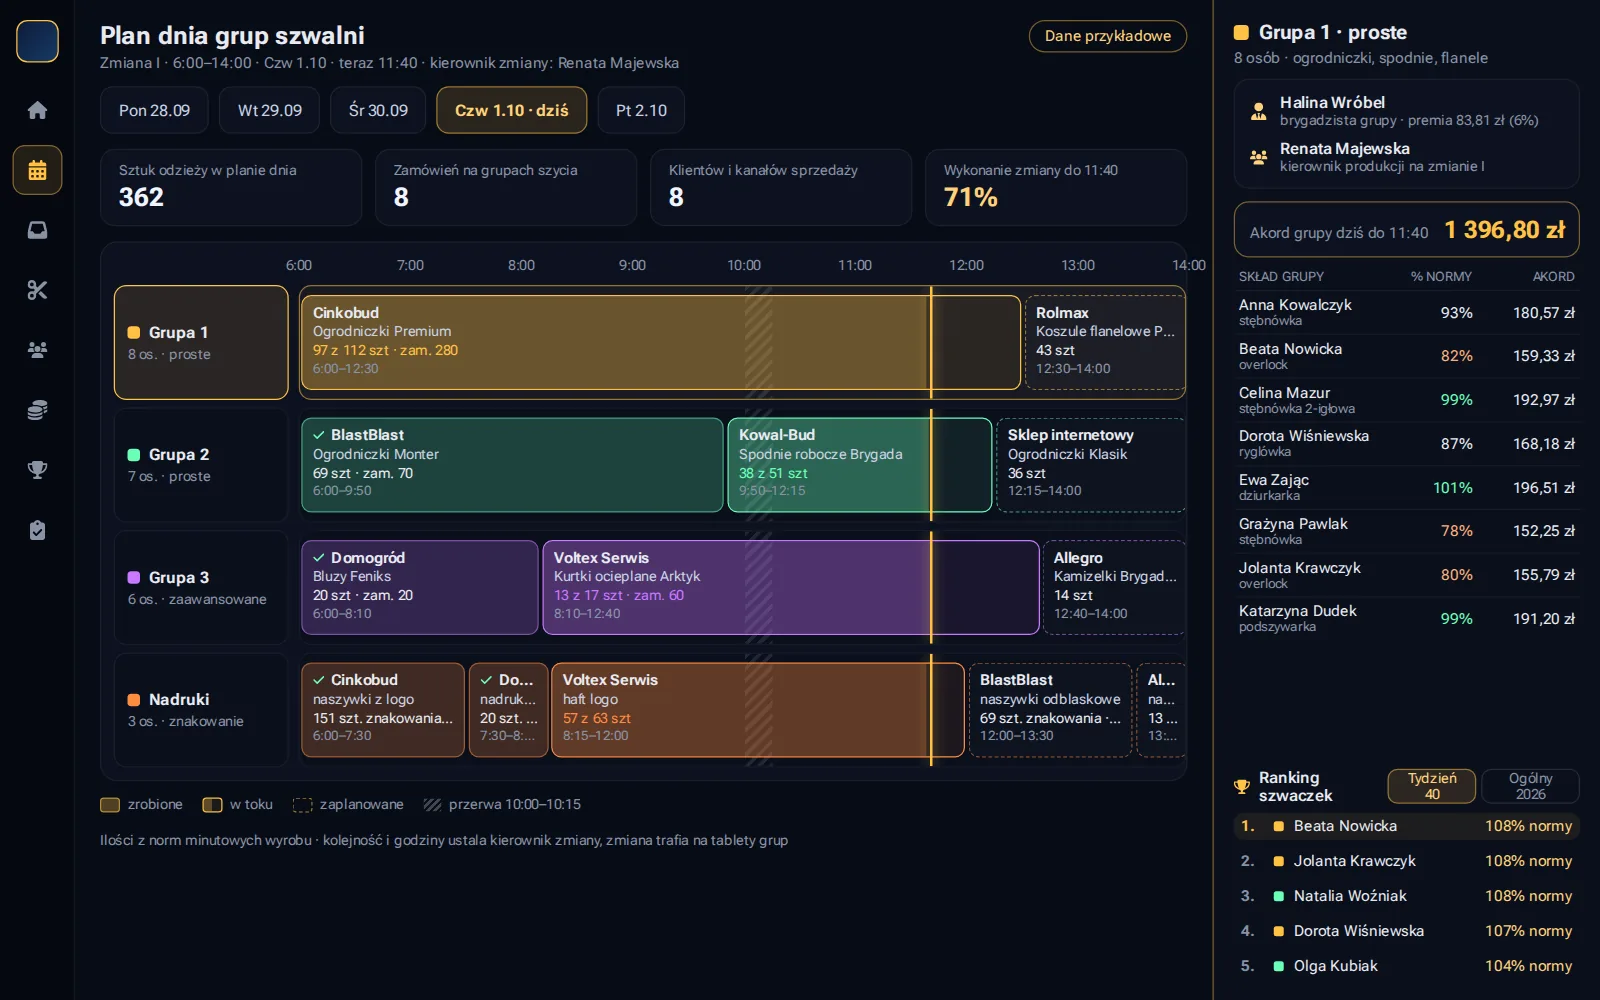Viewport: 1600px width, 1000px height.
Task: Select Olga Kubiak ranking entry
Action: click(1406, 966)
